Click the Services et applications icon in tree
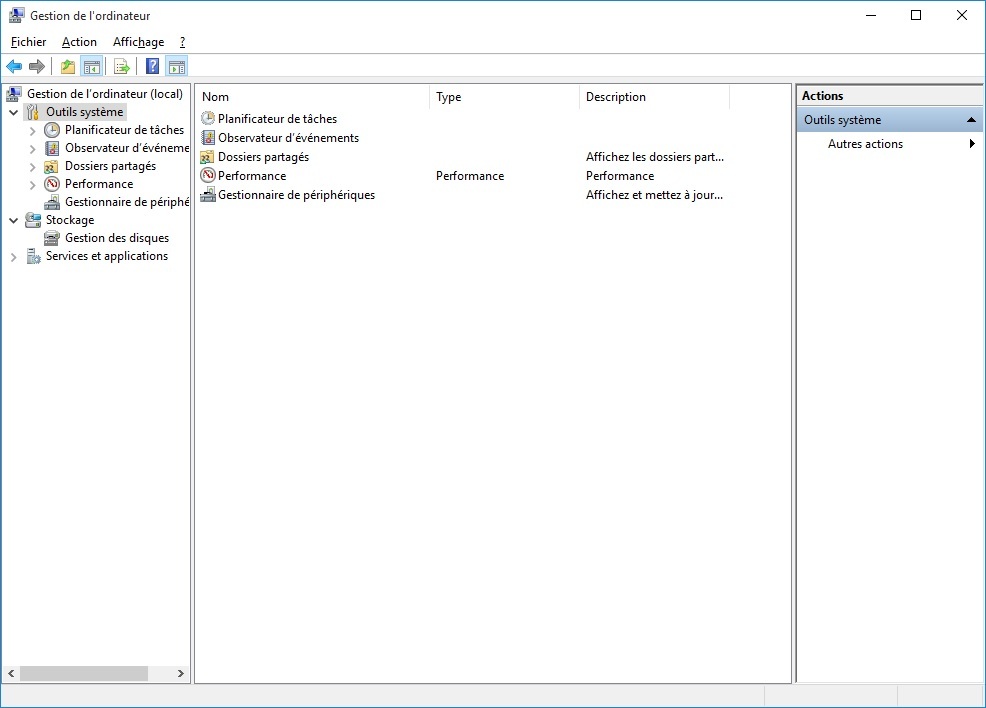Viewport: 986px width, 708px height. point(33,257)
